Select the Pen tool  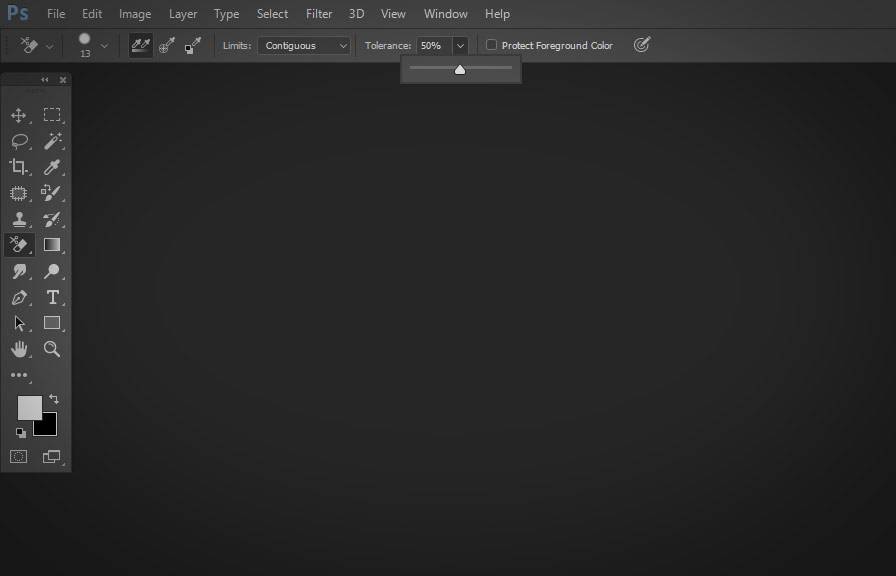click(19, 297)
